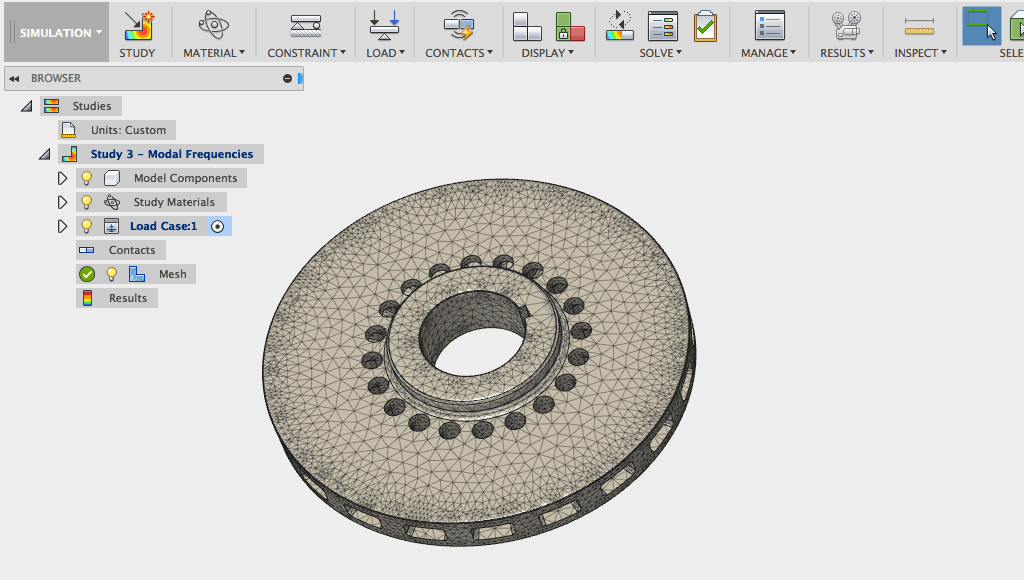Click the Material atom icon in the toolbar
Viewport: 1024px width, 580px height.
tap(213, 26)
